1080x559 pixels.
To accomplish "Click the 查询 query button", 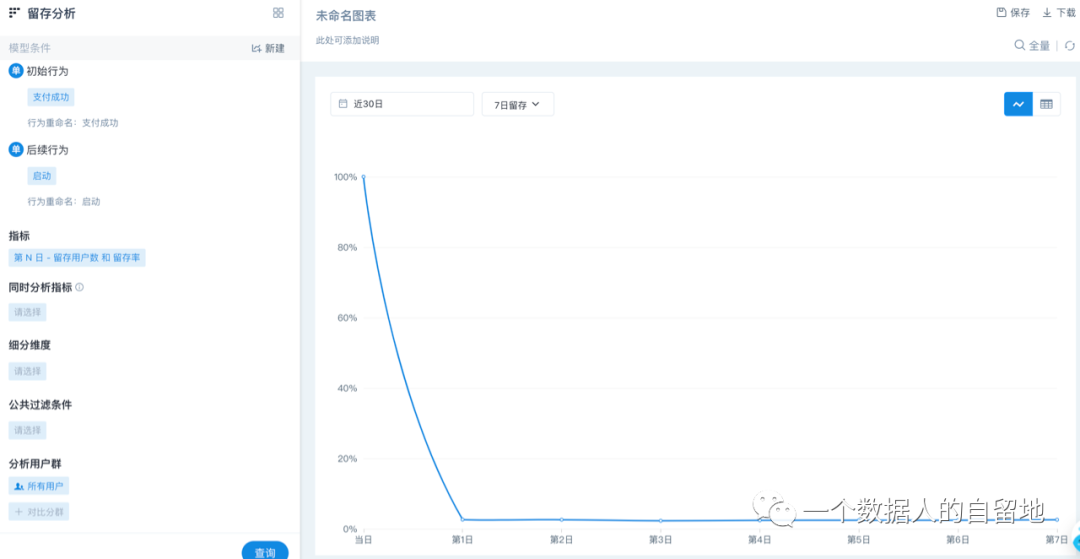I will [265, 552].
